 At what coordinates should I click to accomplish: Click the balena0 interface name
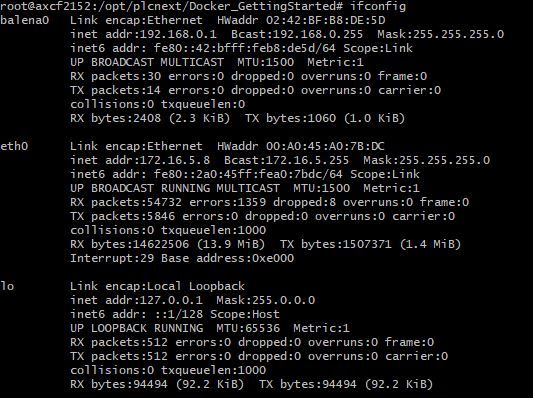(x=24, y=20)
